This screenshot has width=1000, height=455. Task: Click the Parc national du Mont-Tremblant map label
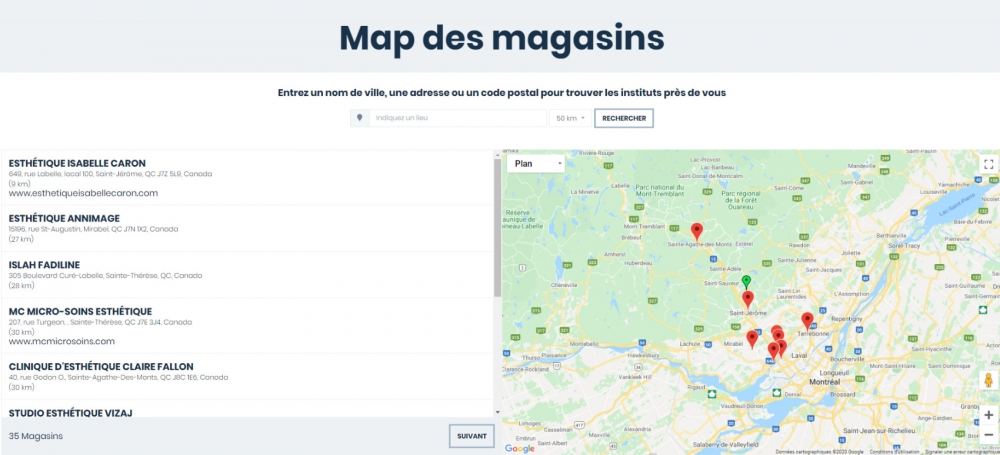tap(659, 190)
